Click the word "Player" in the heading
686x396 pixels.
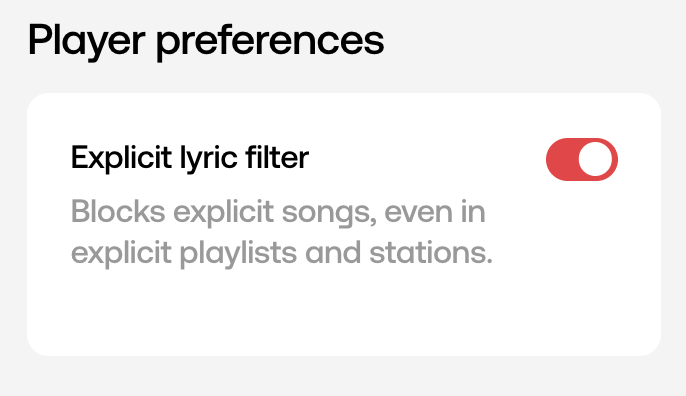pyautogui.click(x=86, y=42)
